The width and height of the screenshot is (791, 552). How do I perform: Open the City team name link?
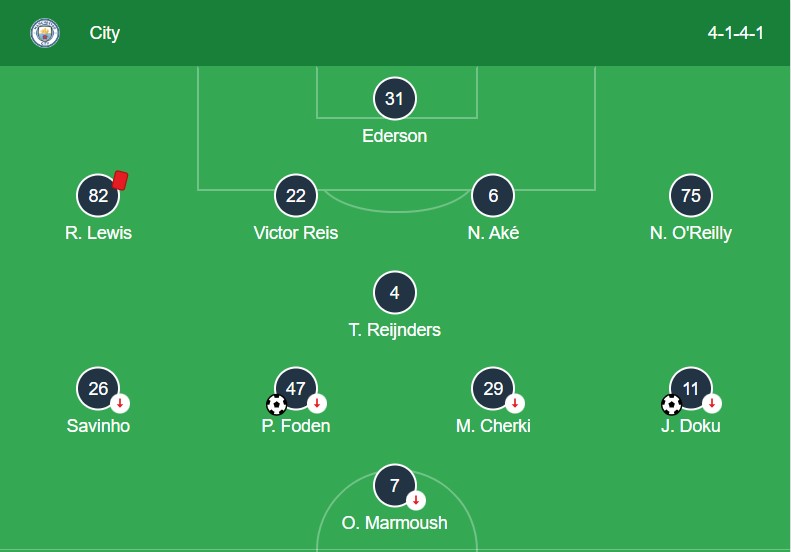point(105,33)
